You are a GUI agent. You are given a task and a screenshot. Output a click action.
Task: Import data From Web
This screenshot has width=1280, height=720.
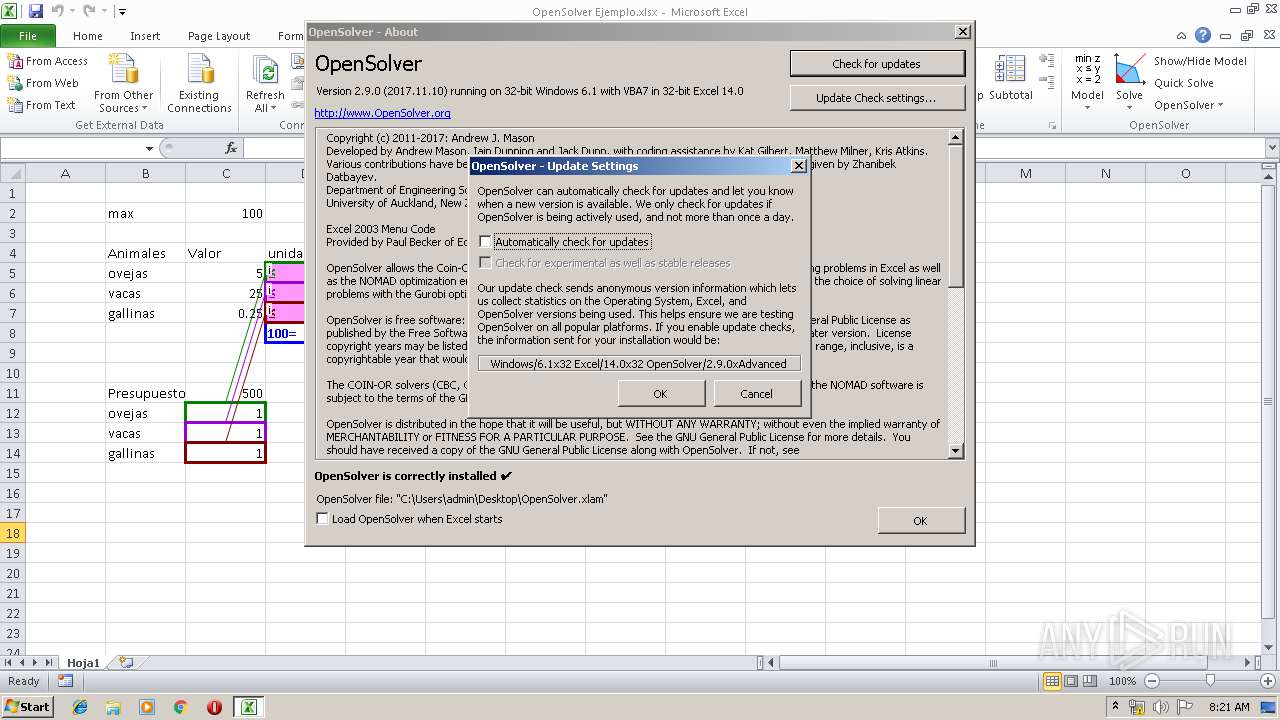coord(43,83)
